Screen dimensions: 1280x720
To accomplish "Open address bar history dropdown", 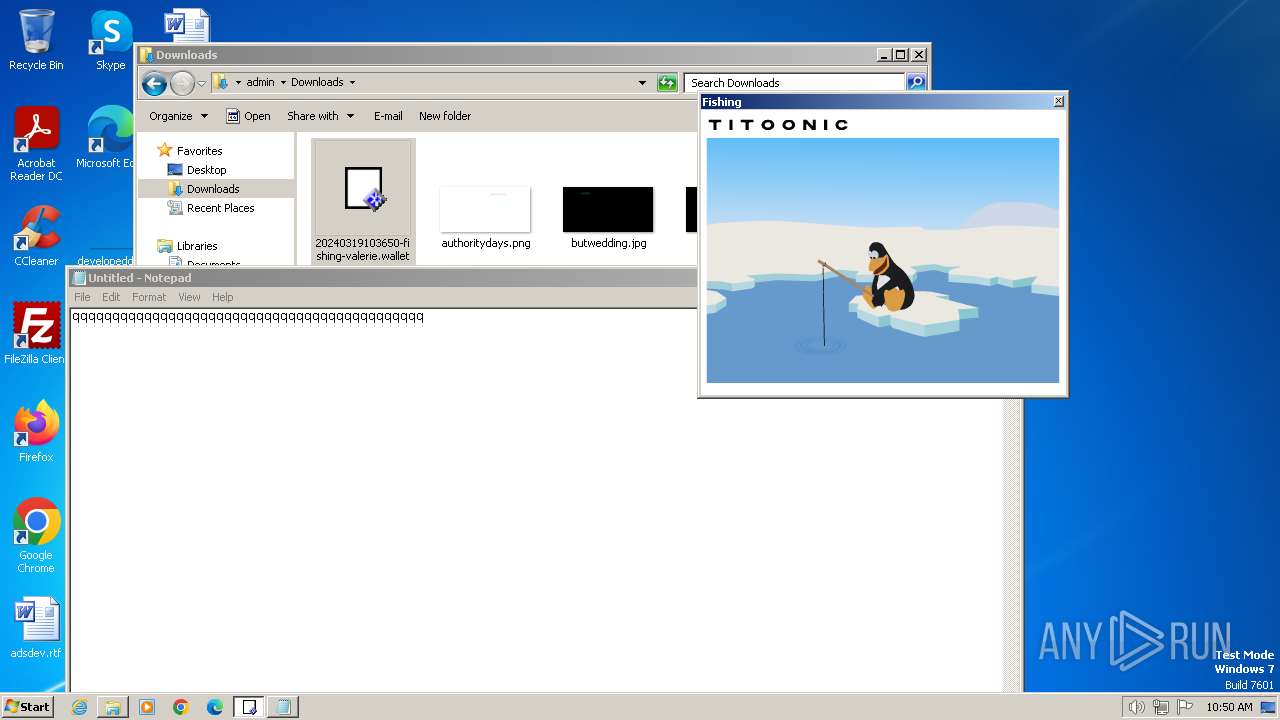I will tap(642, 83).
